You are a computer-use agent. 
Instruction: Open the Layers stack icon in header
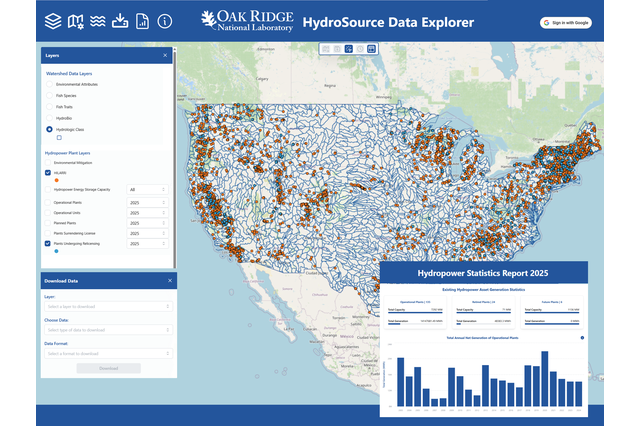[x=53, y=21]
